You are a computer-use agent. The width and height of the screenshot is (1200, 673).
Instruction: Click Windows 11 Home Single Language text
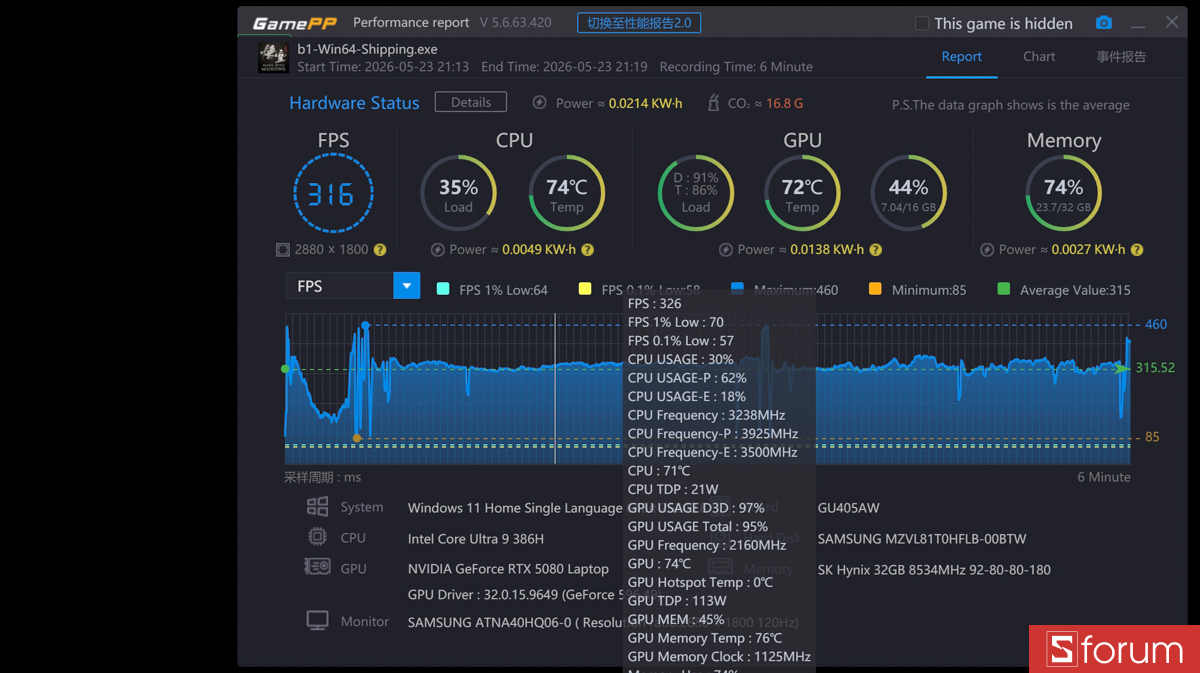tap(514, 508)
